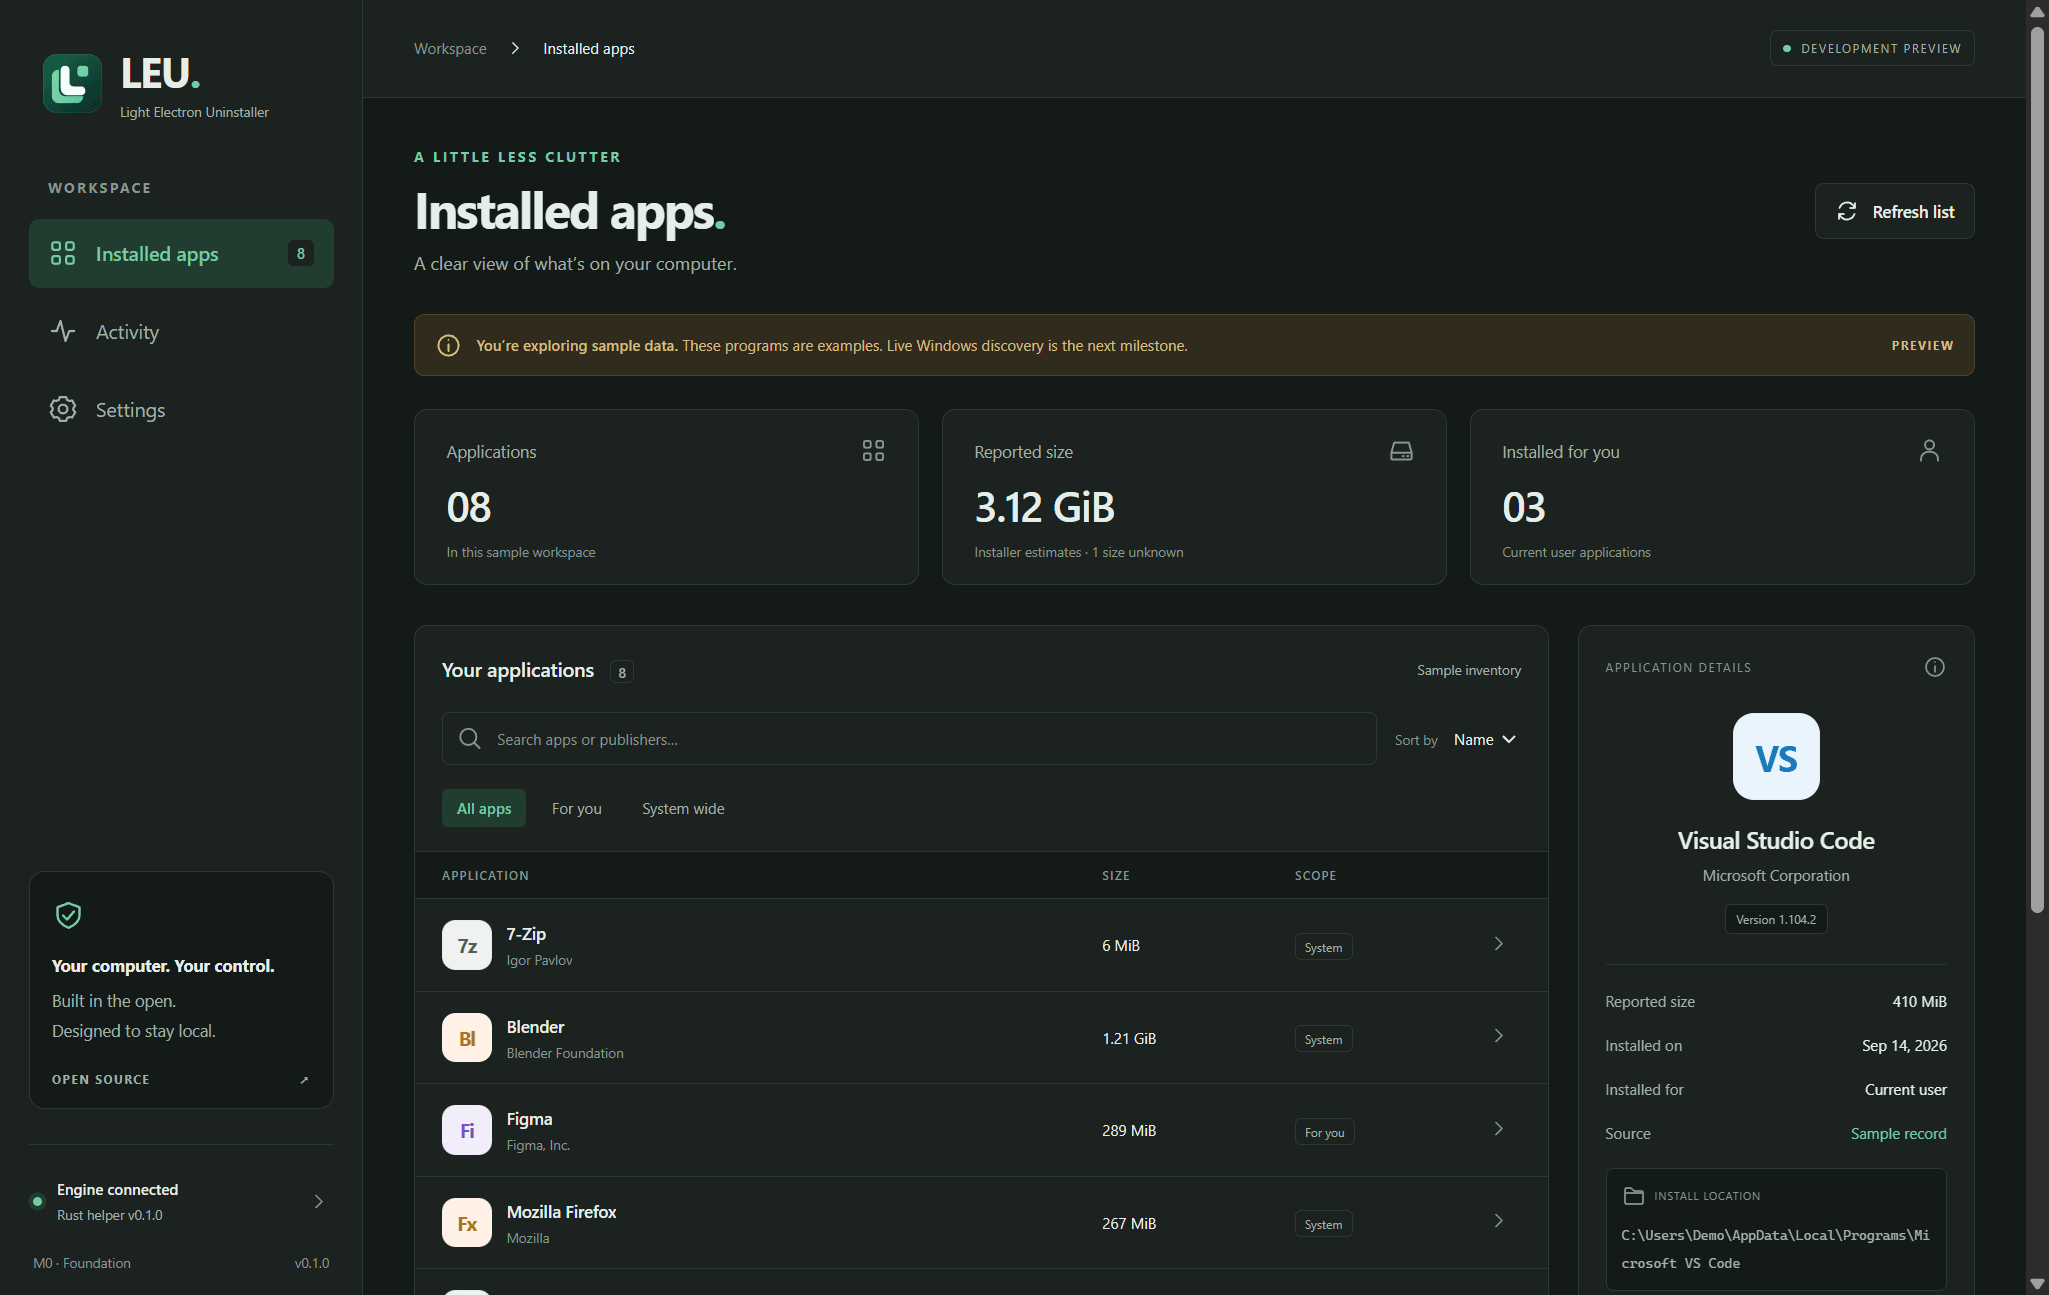The height and width of the screenshot is (1295, 2049).
Task: Click the Workspace breadcrumb link
Action: coord(450,48)
